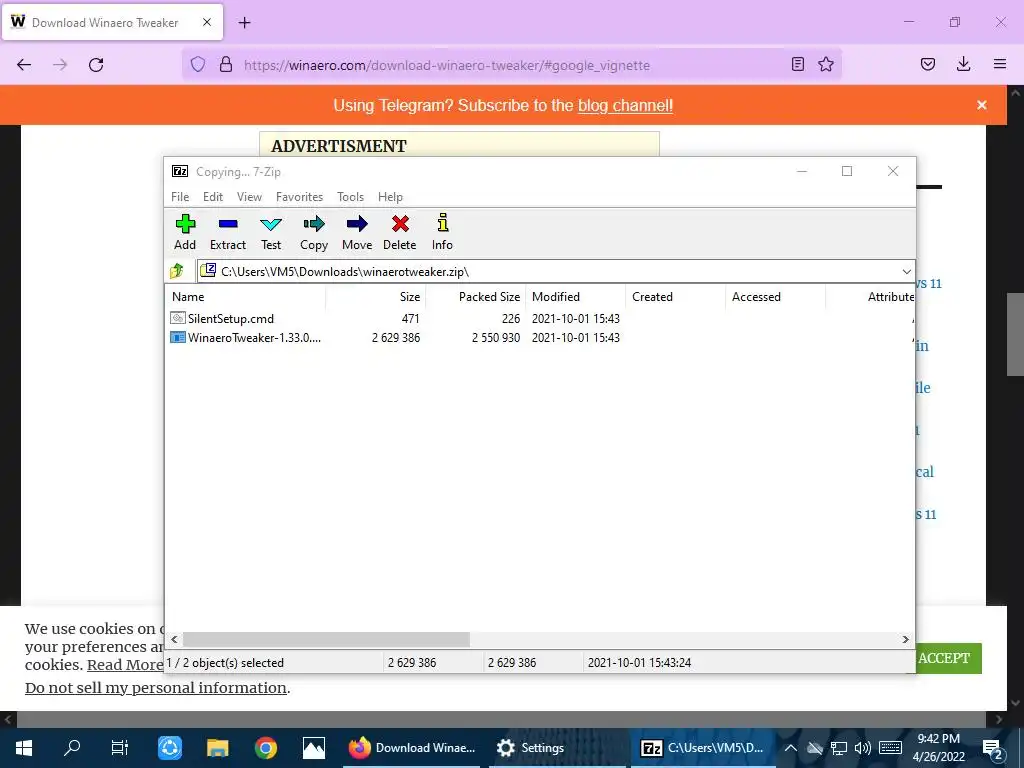Screen dimensions: 1024x768
Task: Click Do not sell my personal information
Action: click(x=155, y=688)
